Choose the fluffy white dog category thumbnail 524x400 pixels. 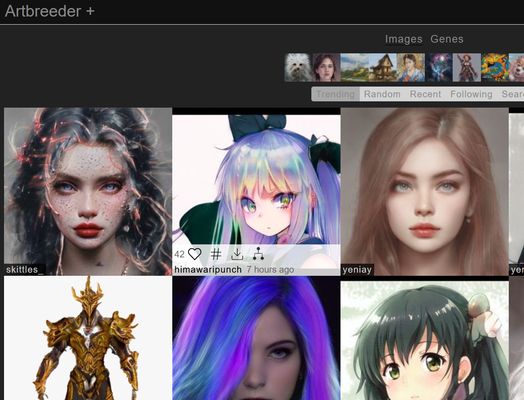click(298, 68)
